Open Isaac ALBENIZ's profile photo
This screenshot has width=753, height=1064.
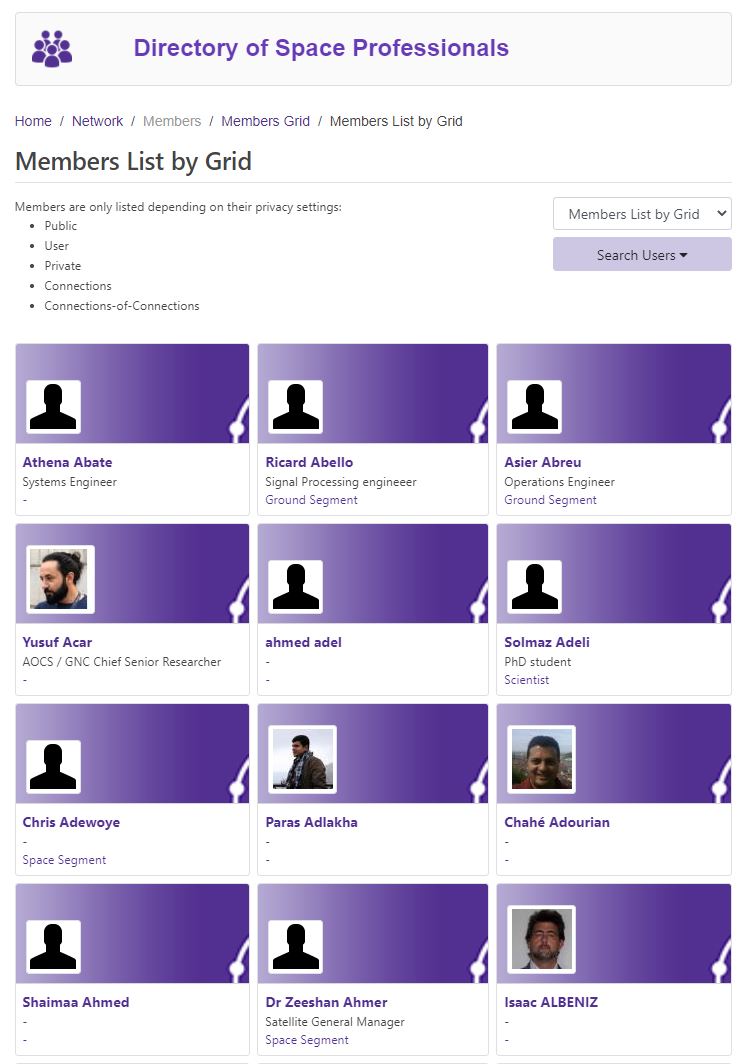[x=541, y=939]
